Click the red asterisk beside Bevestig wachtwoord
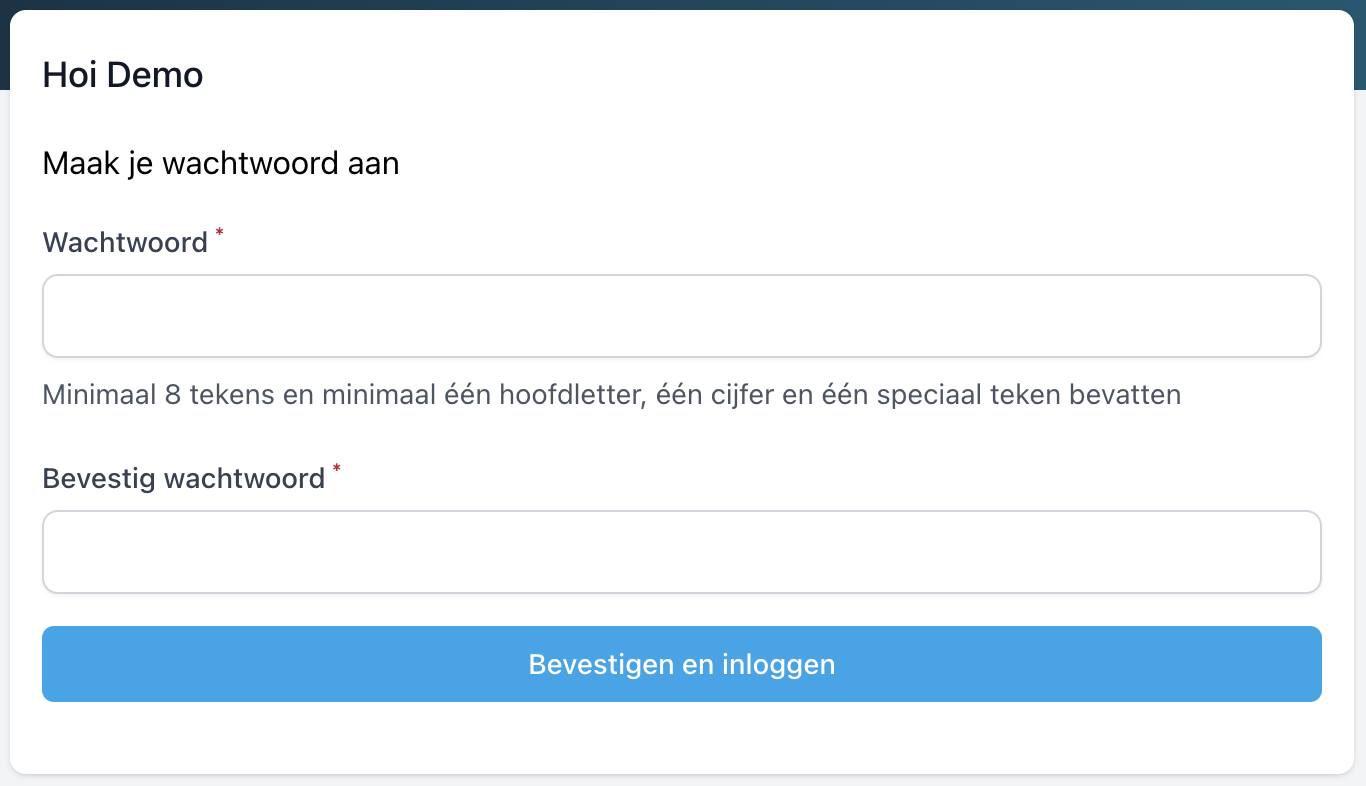 point(337,469)
